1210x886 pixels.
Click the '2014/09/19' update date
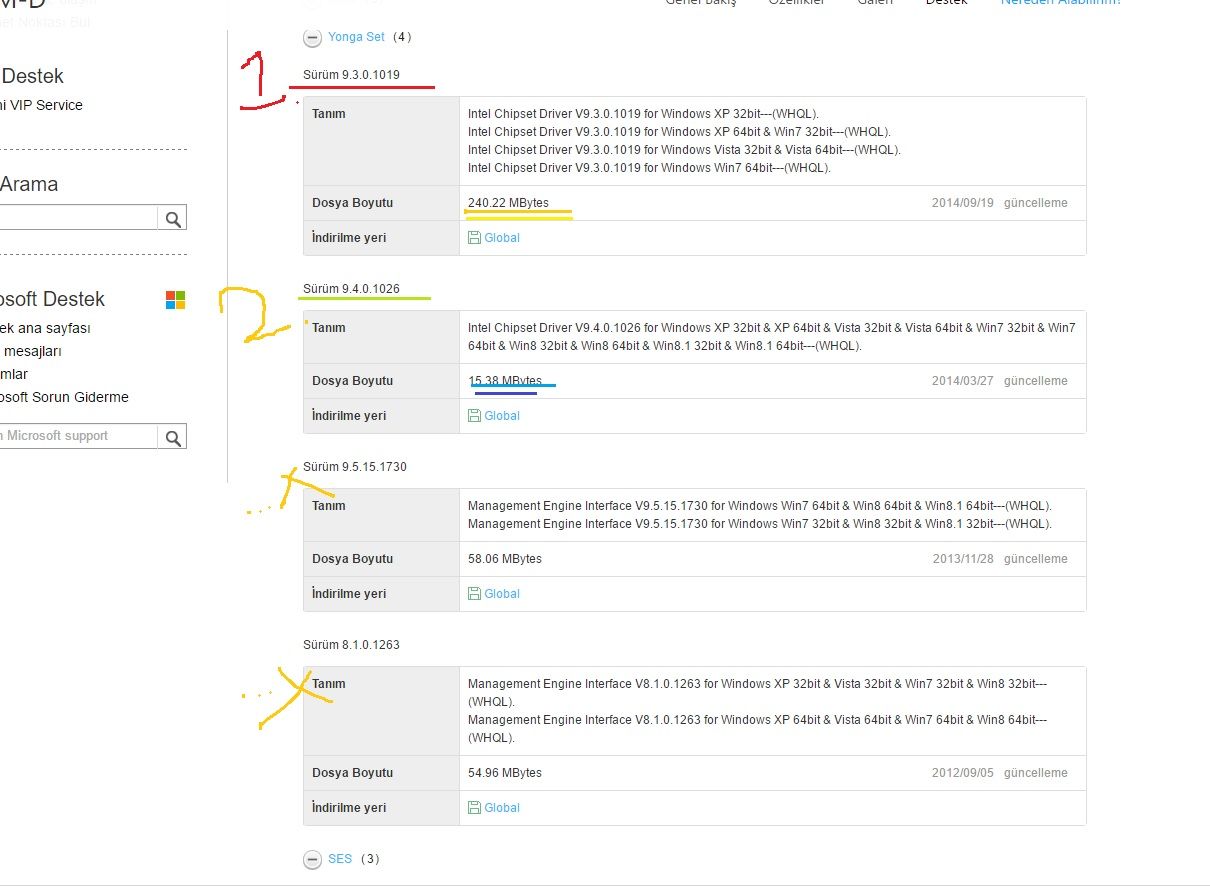963,203
